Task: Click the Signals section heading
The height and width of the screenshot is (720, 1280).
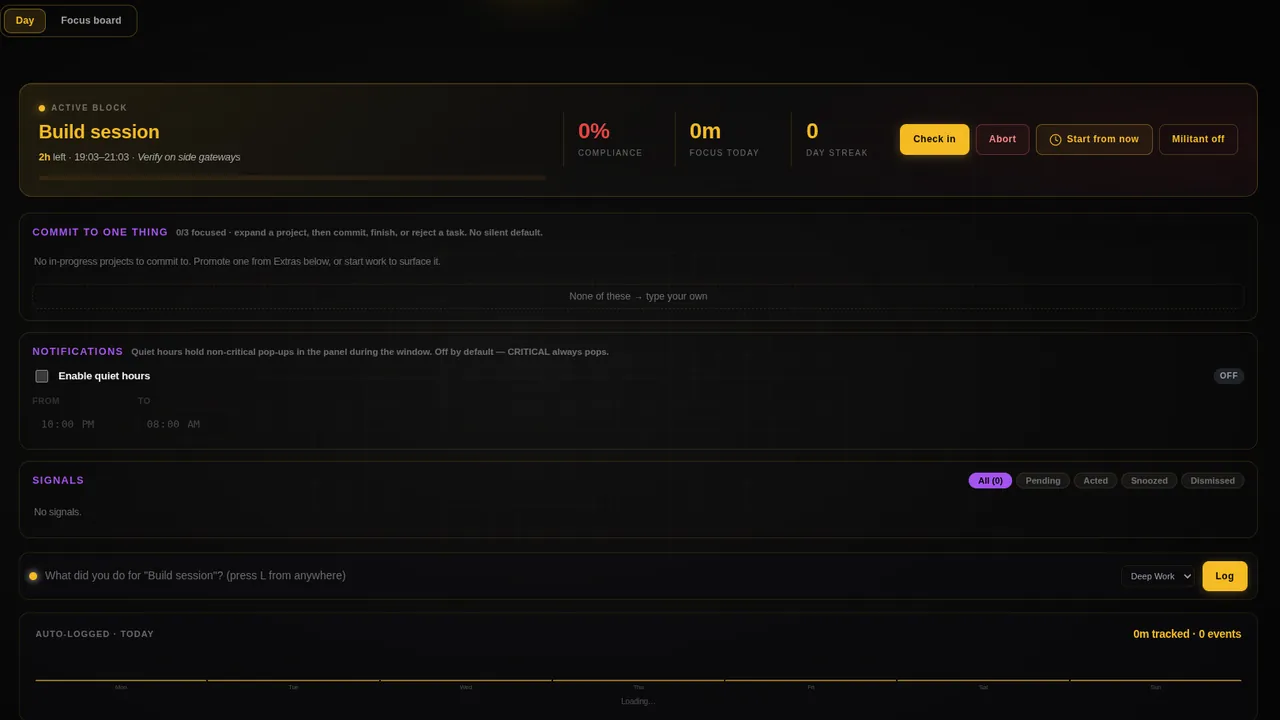Action: point(58,481)
